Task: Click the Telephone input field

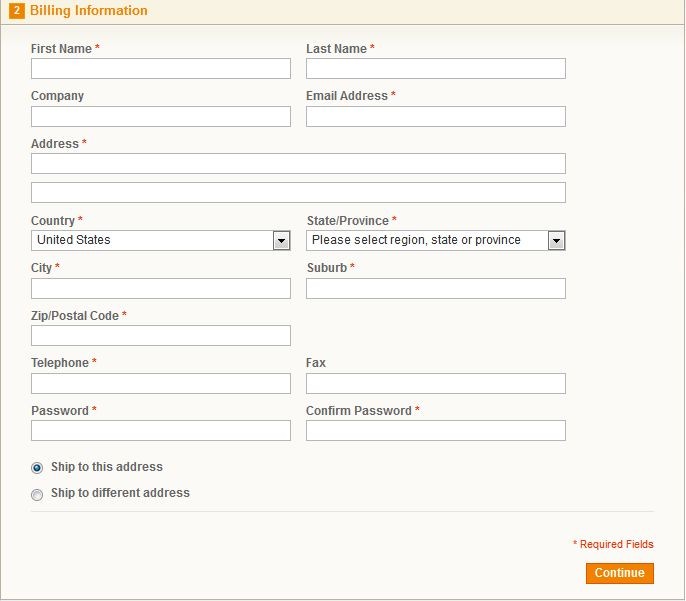Action: [161, 384]
